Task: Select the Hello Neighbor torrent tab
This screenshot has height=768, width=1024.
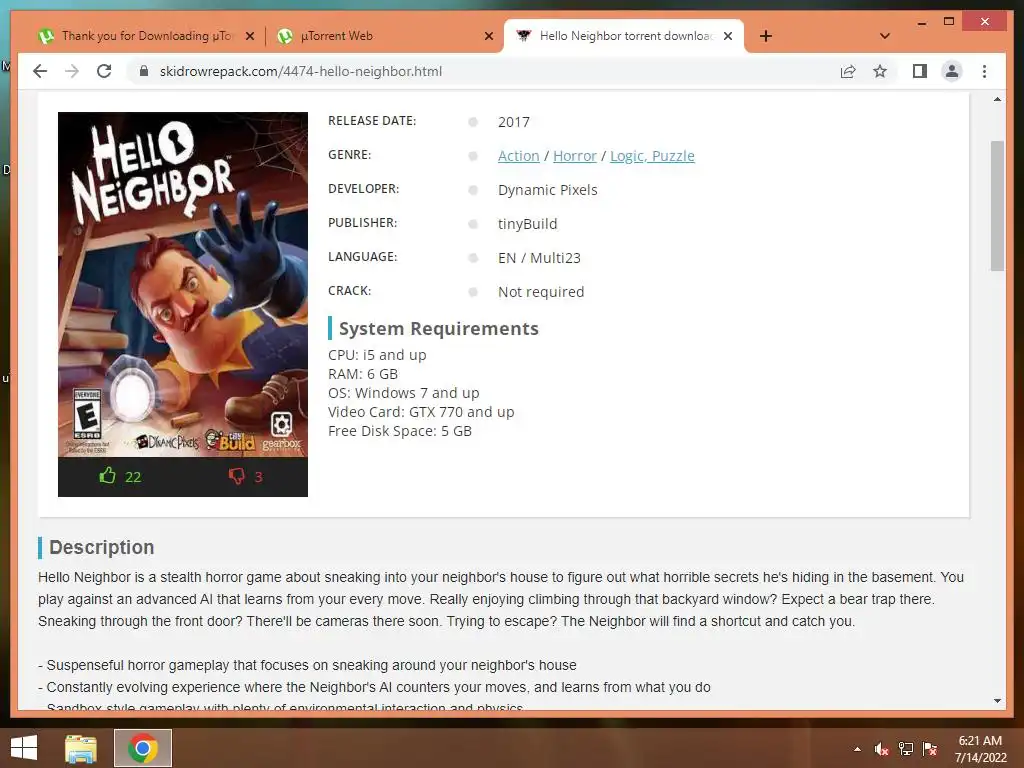Action: point(624,36)
